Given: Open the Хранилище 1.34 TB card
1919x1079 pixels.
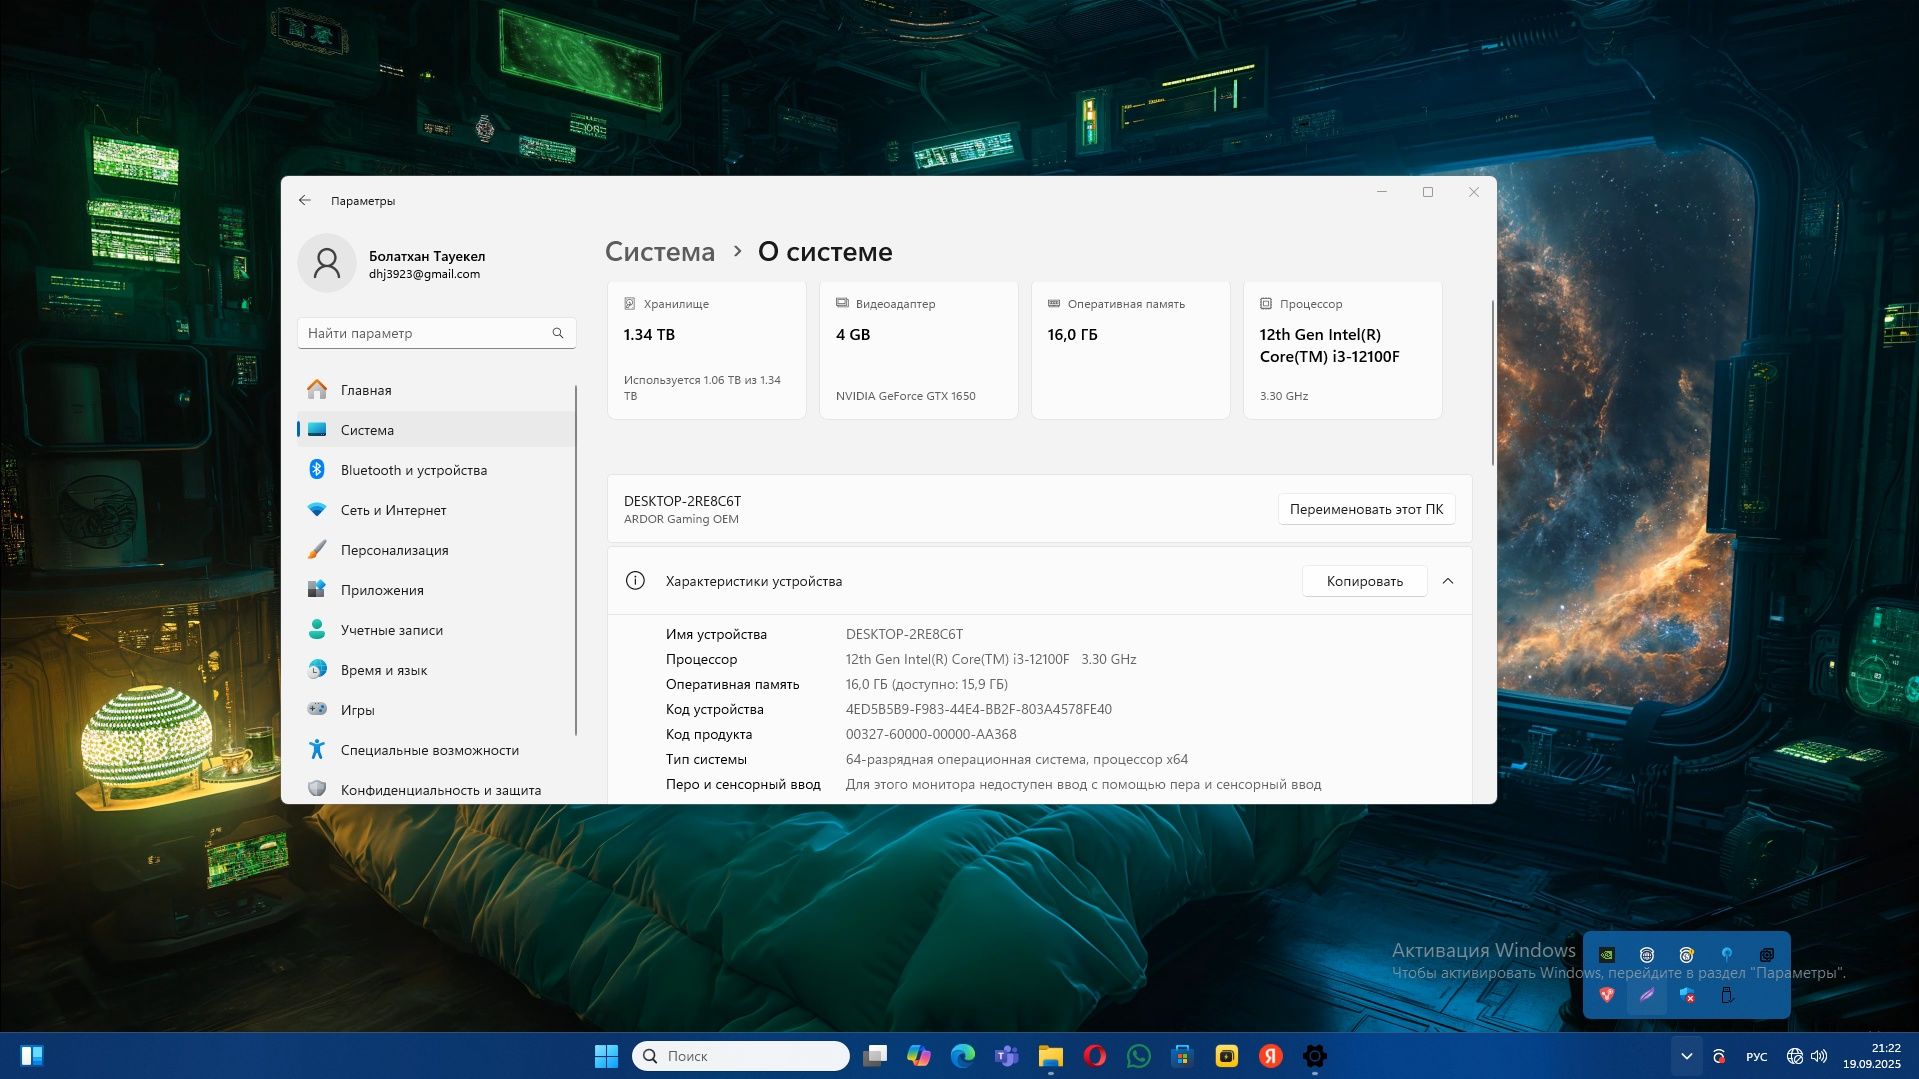Looking at the screenshot, I should click(707, 350).
